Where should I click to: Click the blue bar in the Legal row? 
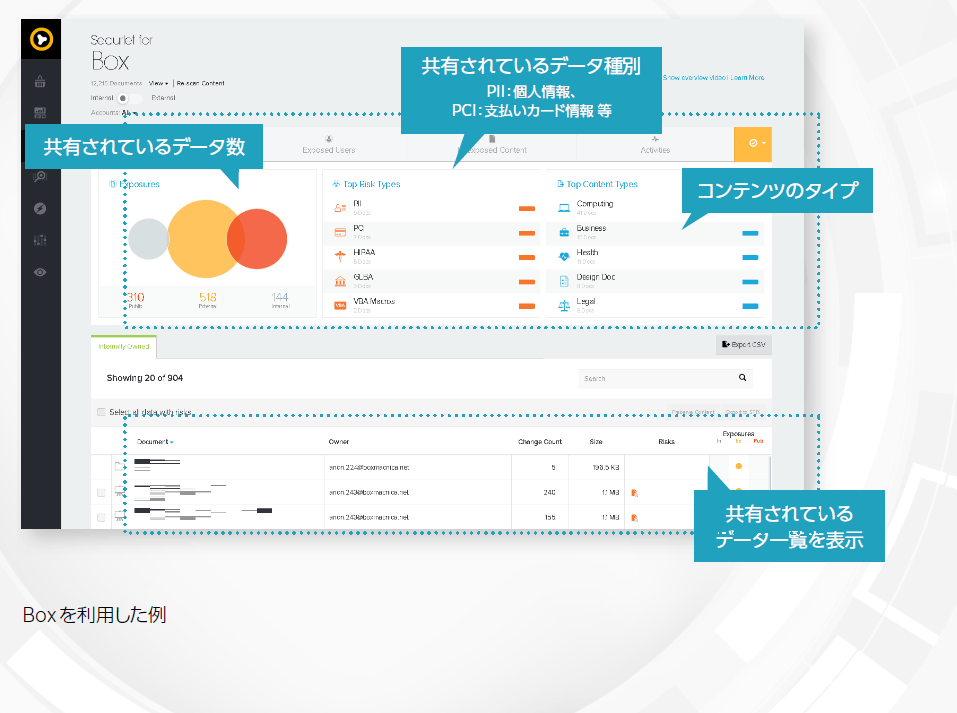(750, 306)
